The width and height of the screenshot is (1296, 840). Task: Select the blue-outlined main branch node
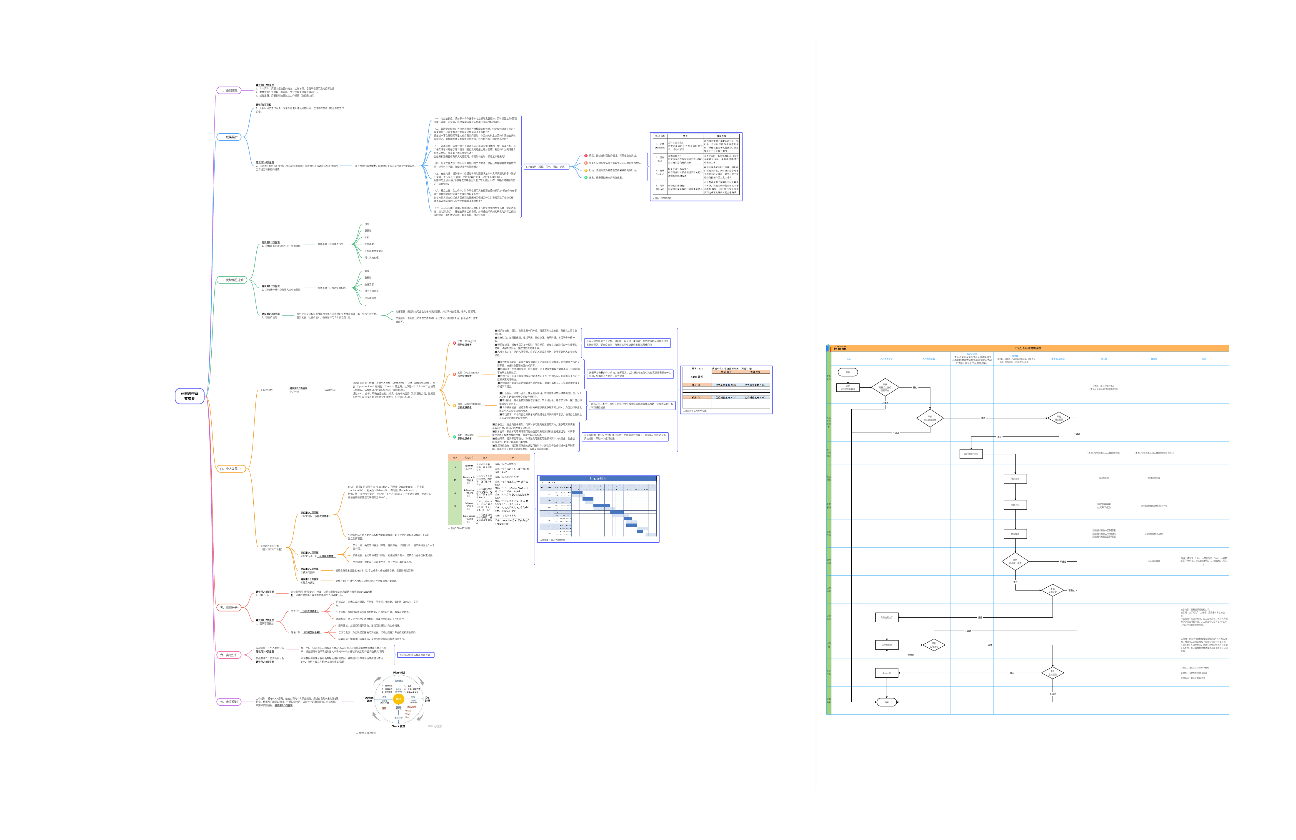click(x=231, y=136)
